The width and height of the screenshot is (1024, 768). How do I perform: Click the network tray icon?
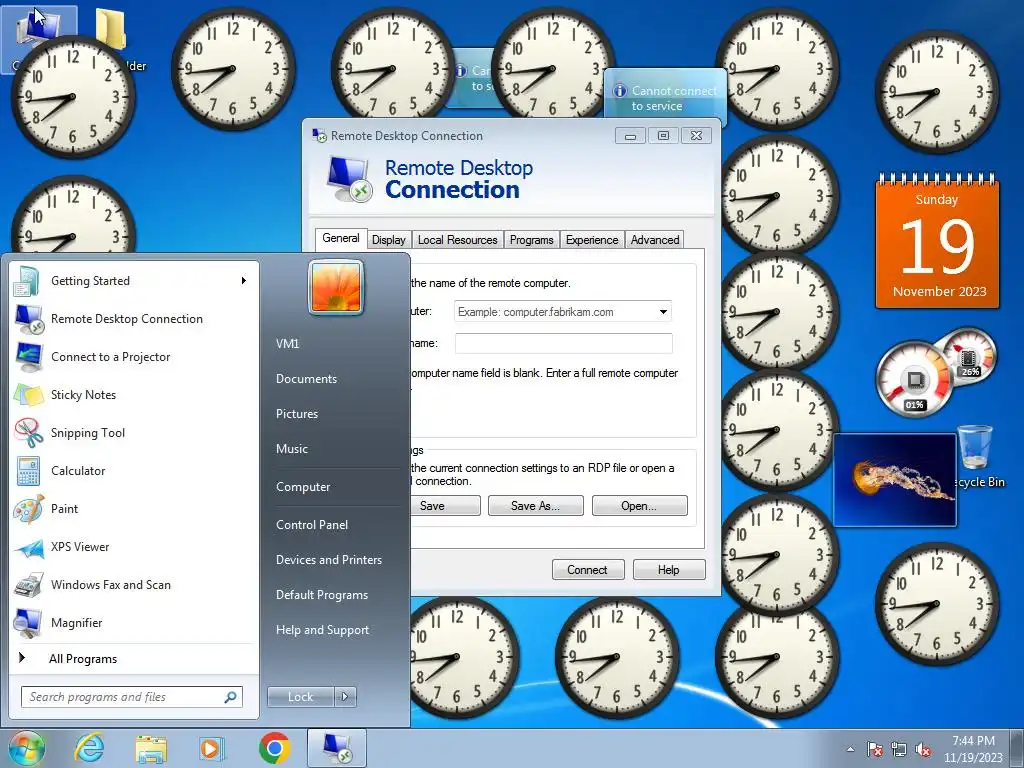point(899,749)
